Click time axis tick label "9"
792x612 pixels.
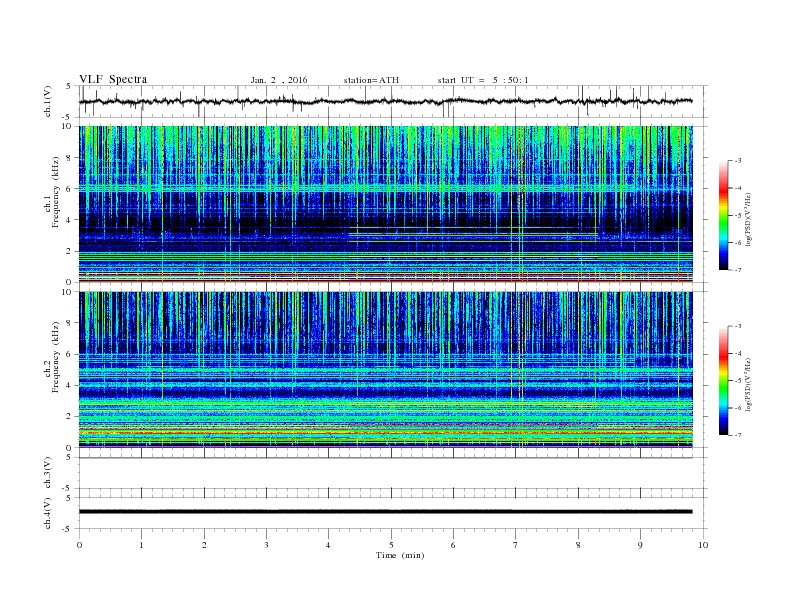(640, 545)
